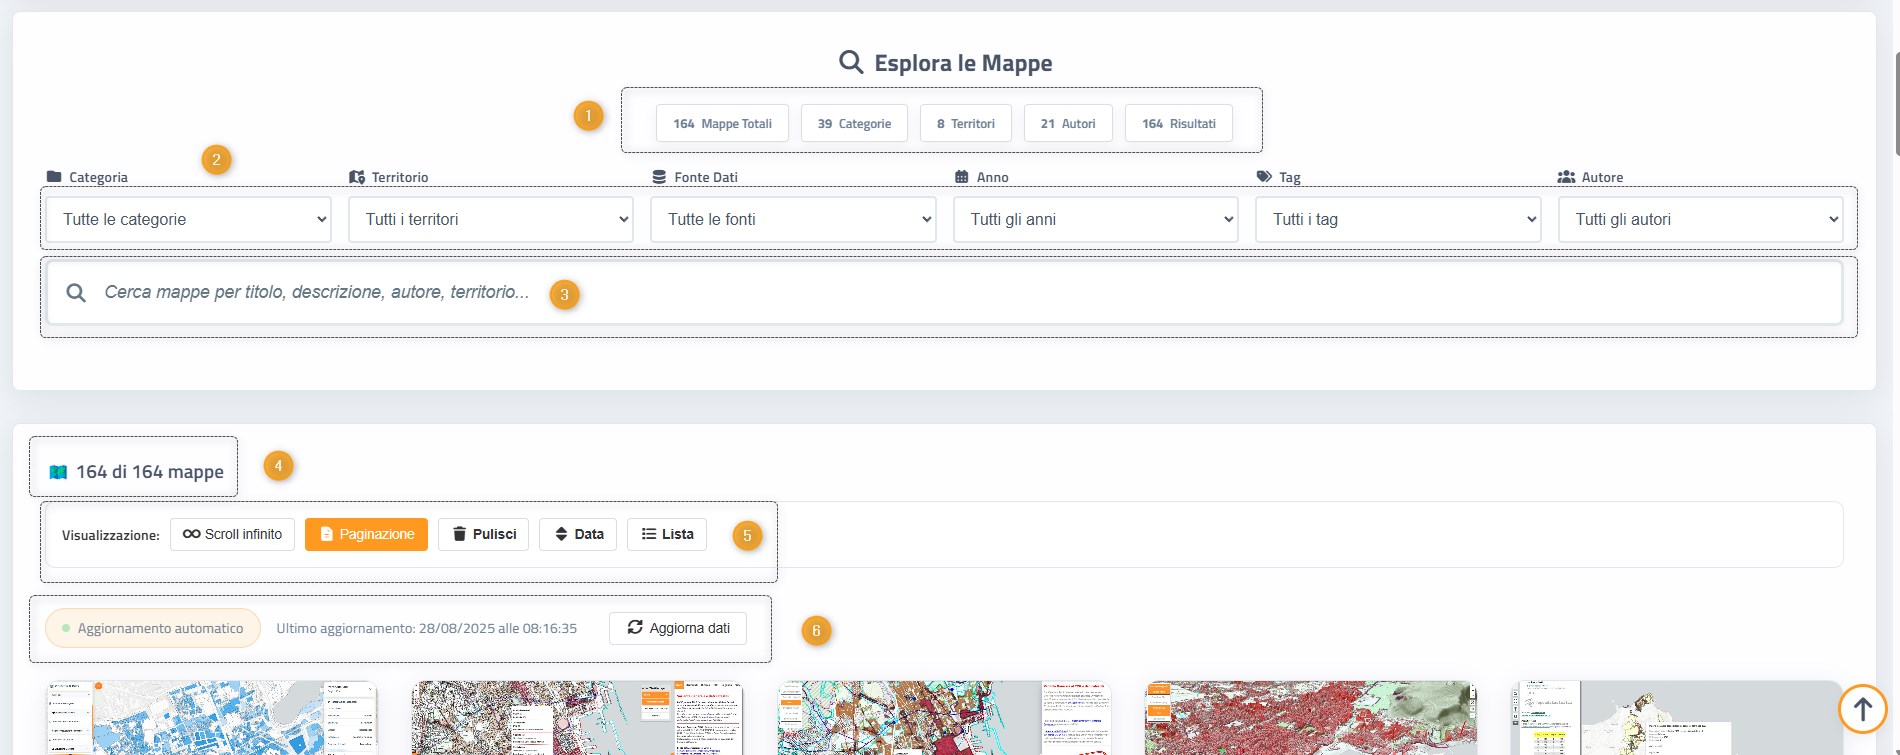Click the Esplora le Mappe magnifier icon
The height and width of the screenshot is (755, 1900).
point(851,63)
